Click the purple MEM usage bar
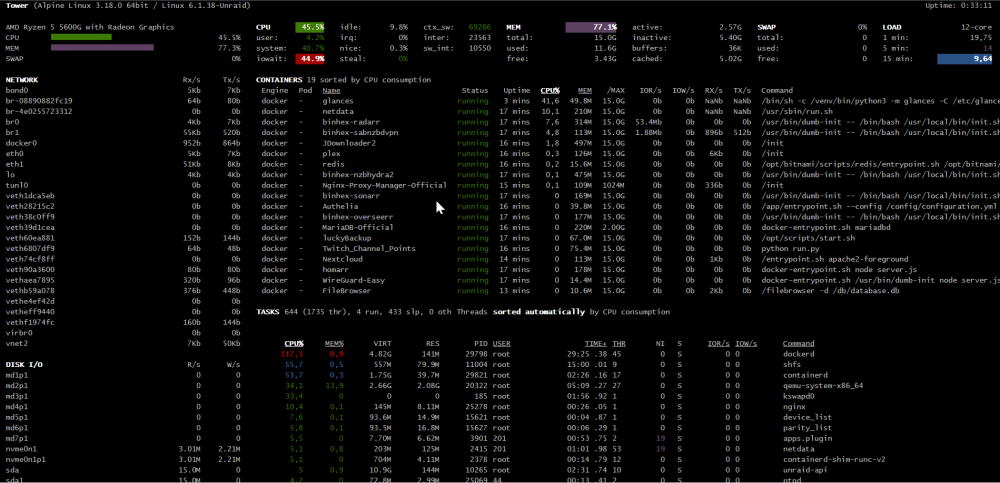Image resolution: width=1000 pixels, height=483 pixels. pos(102,48)
